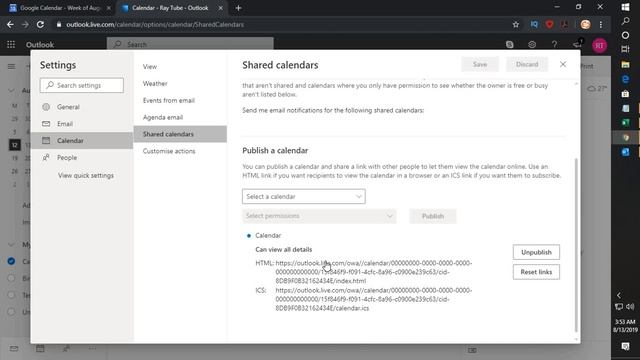Viewport: 640px width, 360px height.
Task: Open Agenda email options
Action: (180, 117)
